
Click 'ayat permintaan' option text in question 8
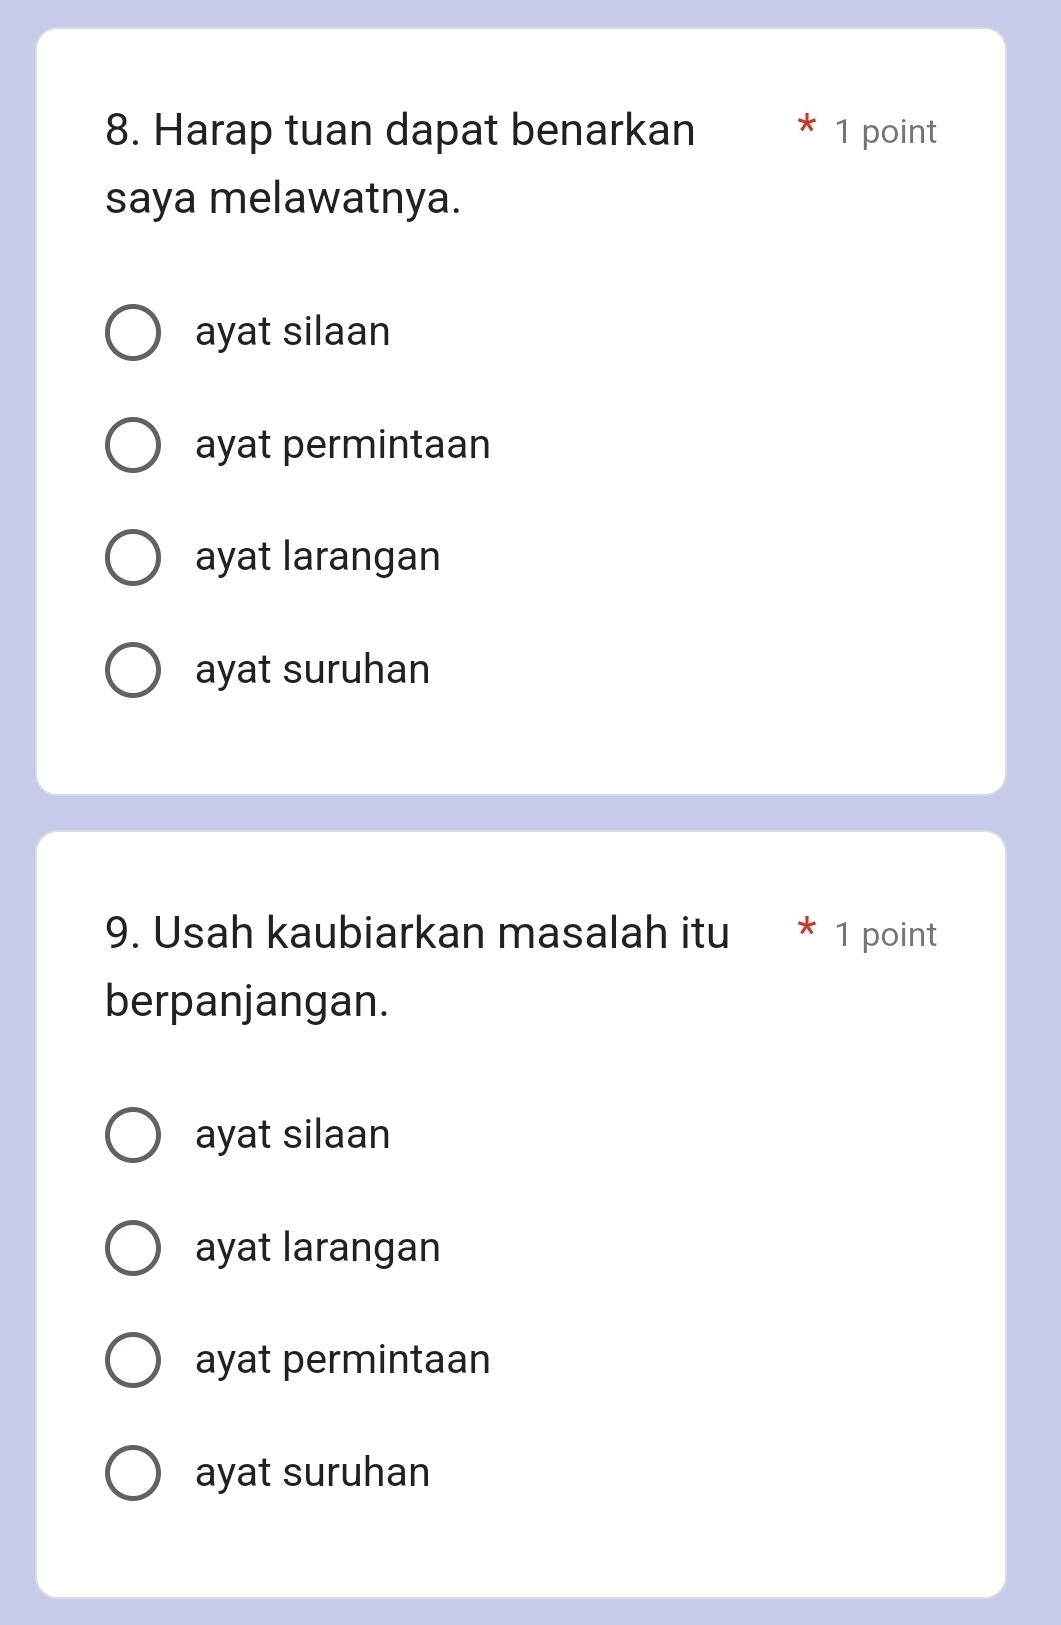tap(342, 445)
